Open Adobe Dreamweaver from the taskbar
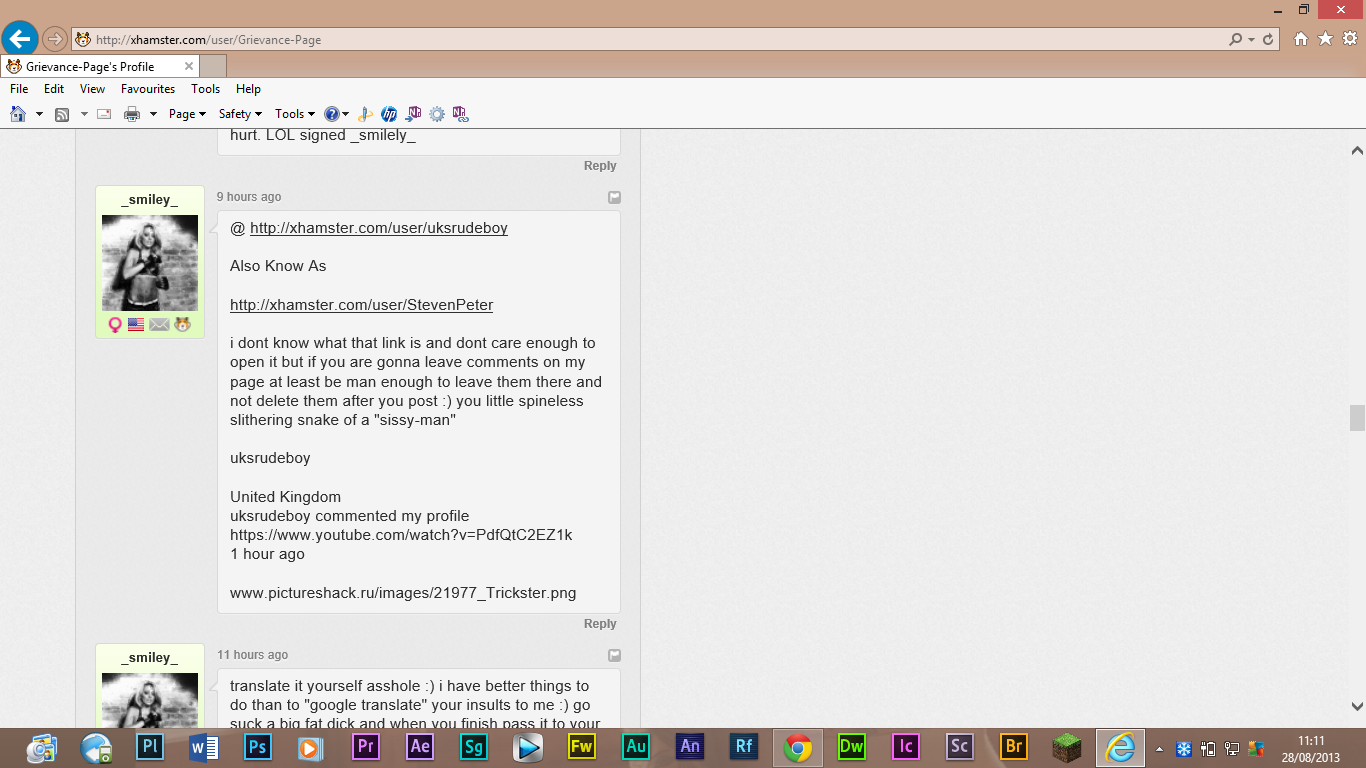1366x768 pixels. [x=852, y=747]
